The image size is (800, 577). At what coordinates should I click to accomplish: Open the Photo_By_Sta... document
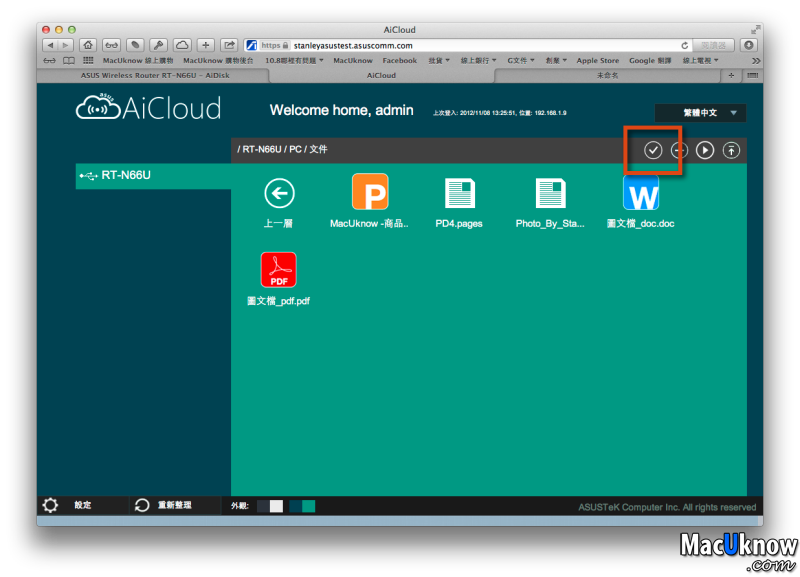click(550, 192)
